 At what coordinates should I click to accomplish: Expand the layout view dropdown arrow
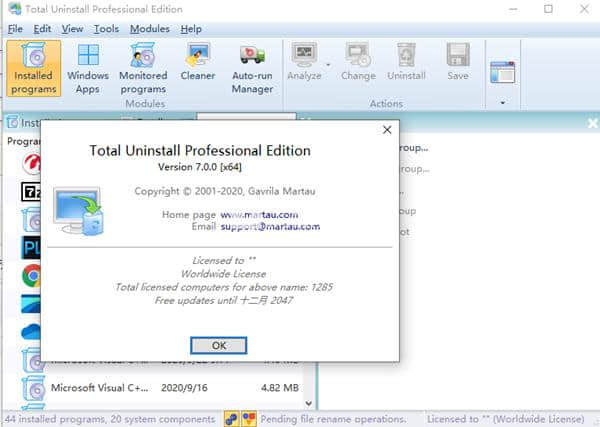pos(503,102)
